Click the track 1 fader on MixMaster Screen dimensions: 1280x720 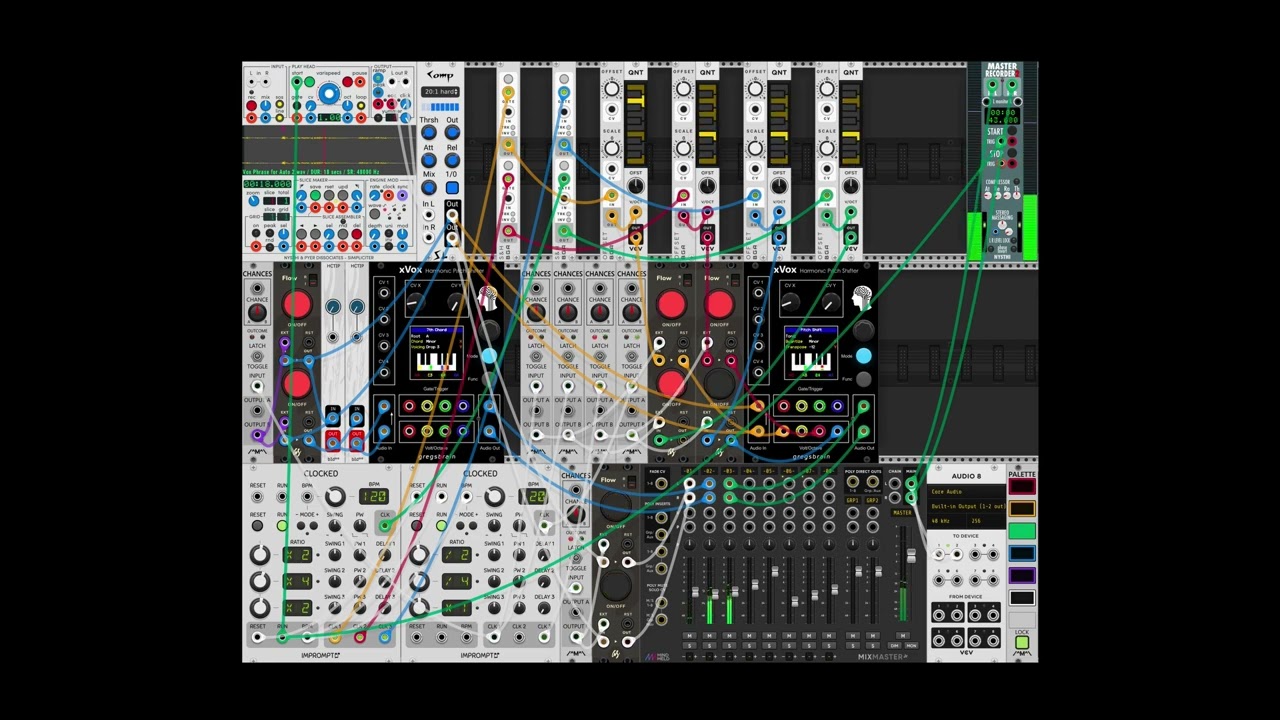click(695, 592)
